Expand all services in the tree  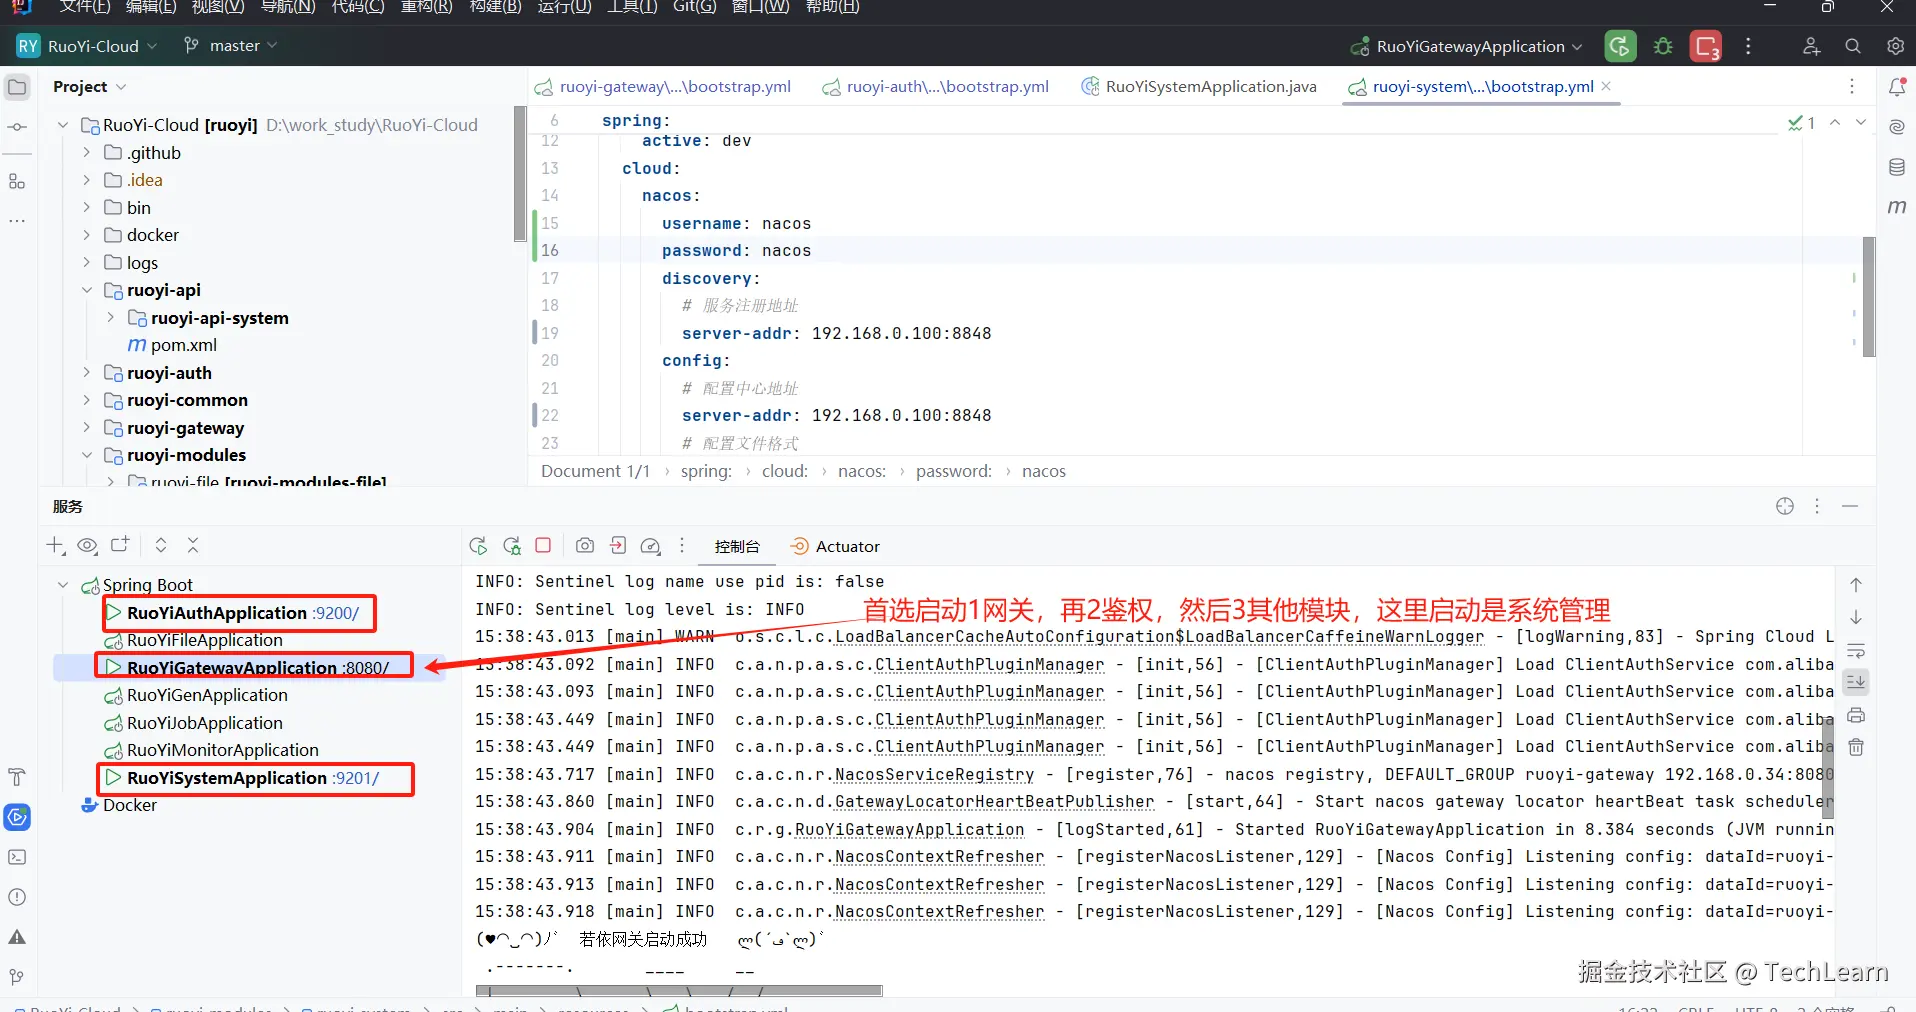[160, 545]
